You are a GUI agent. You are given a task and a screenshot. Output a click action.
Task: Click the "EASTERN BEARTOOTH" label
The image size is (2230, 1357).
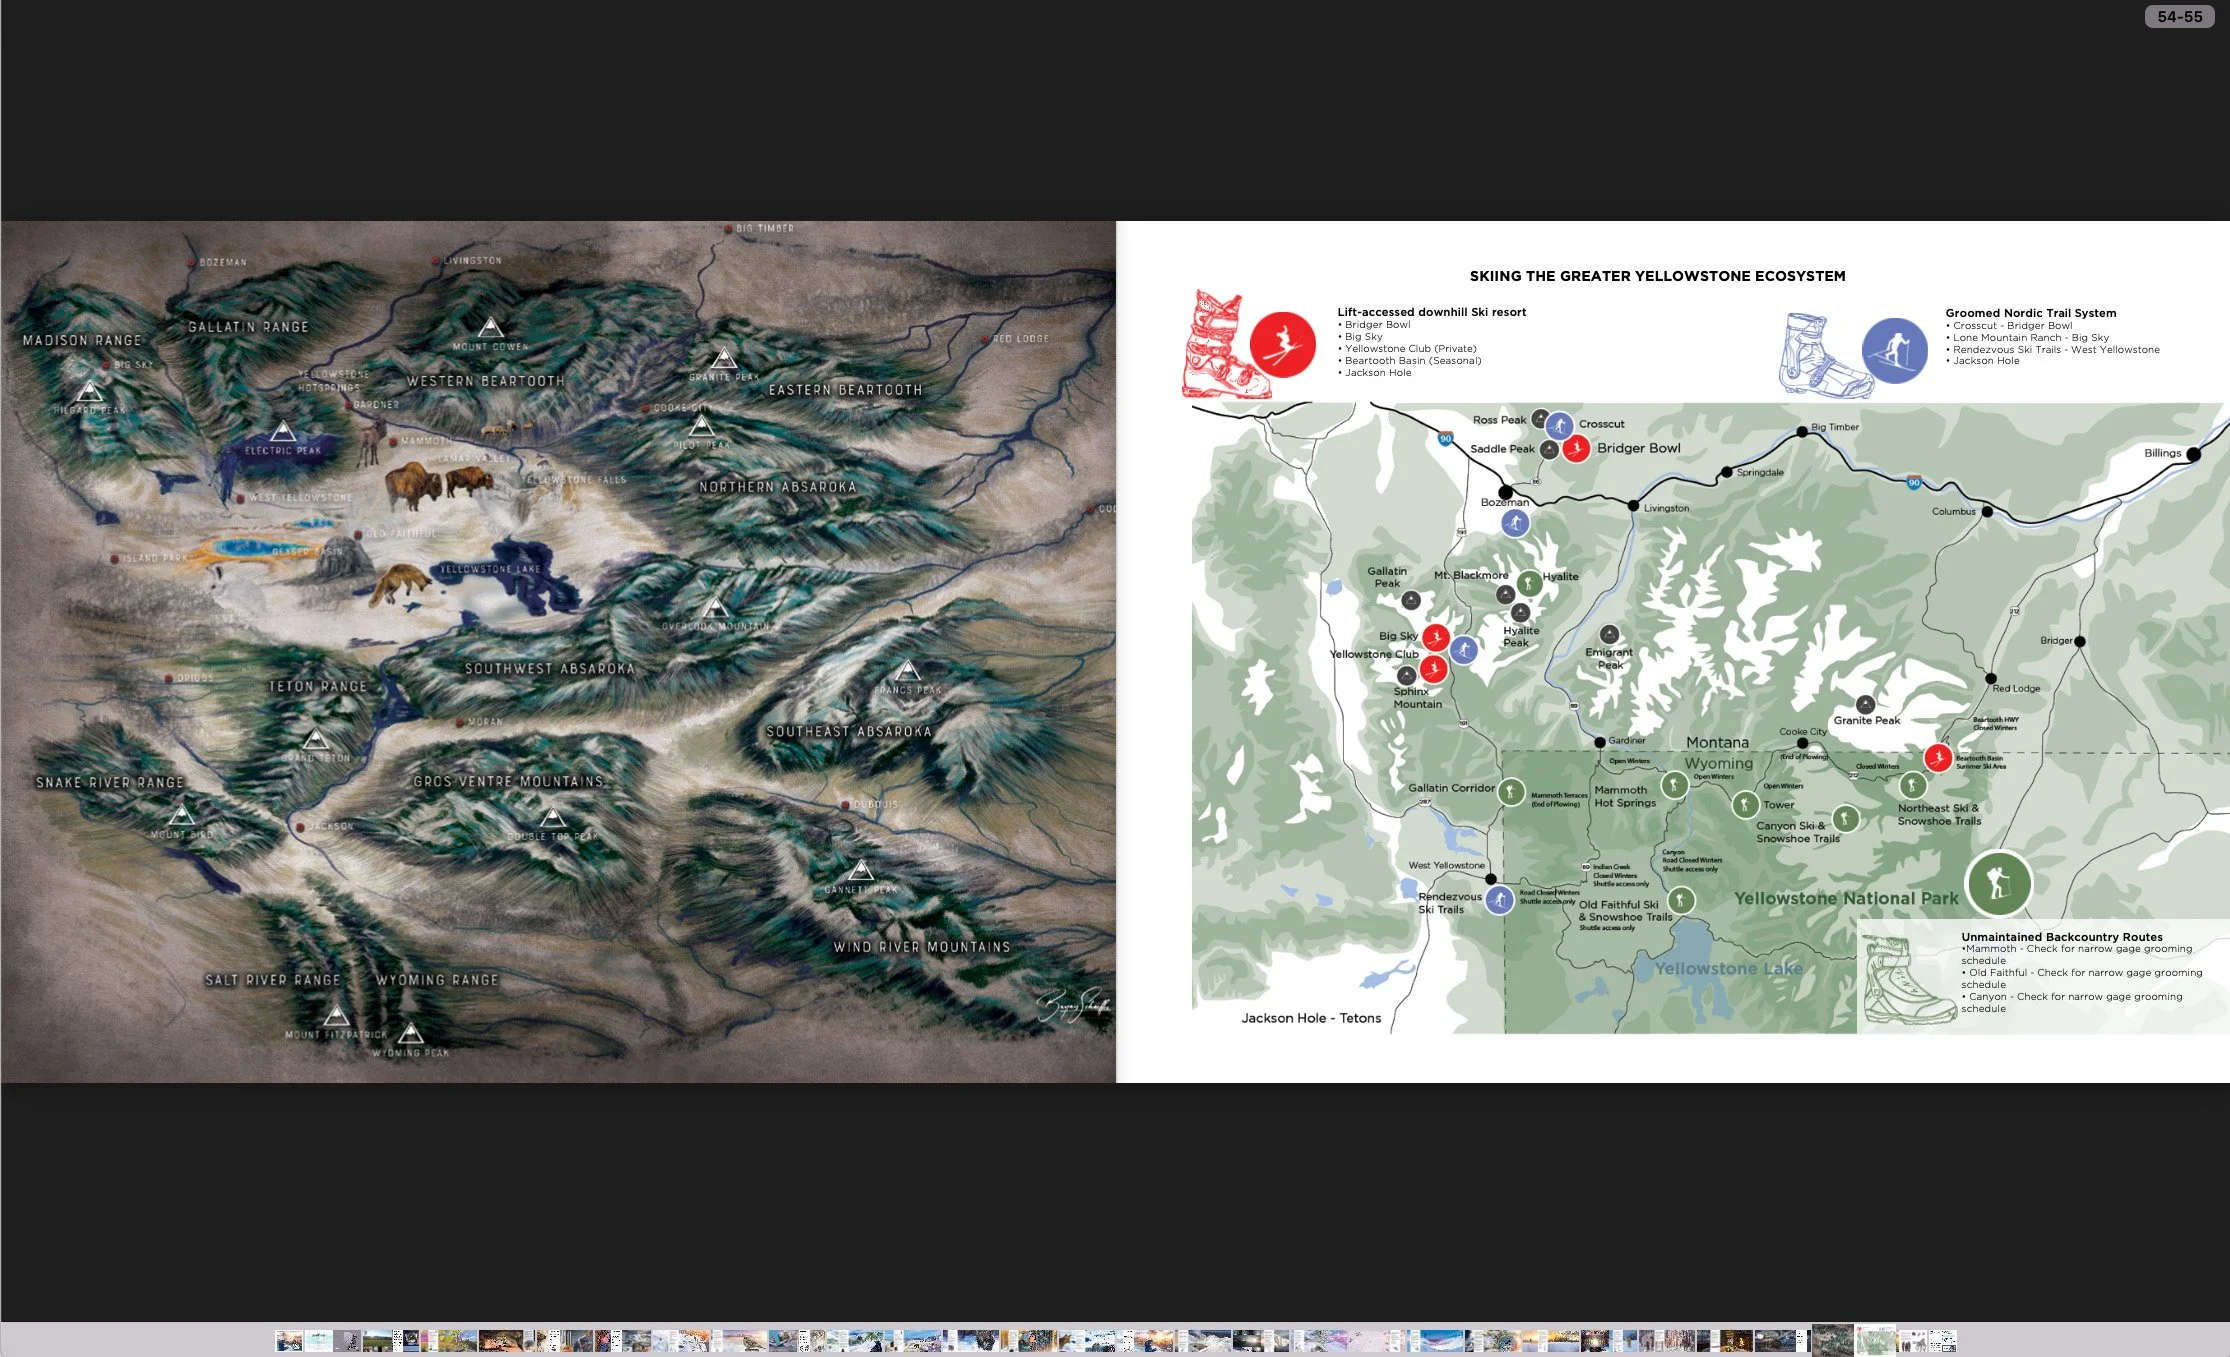pos(845,390)
